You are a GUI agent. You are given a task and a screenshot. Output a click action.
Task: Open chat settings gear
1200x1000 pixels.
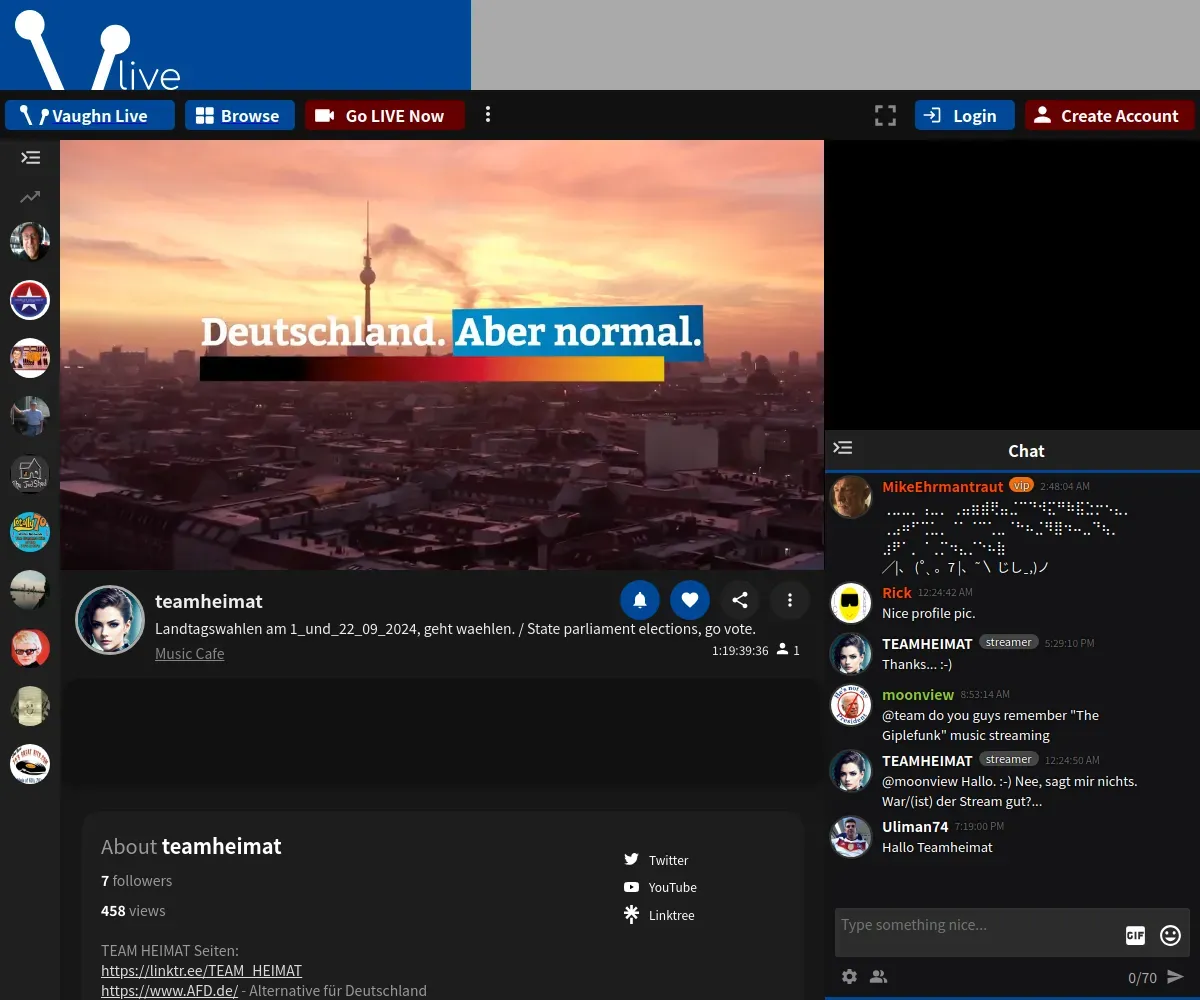tap(849, 977)
